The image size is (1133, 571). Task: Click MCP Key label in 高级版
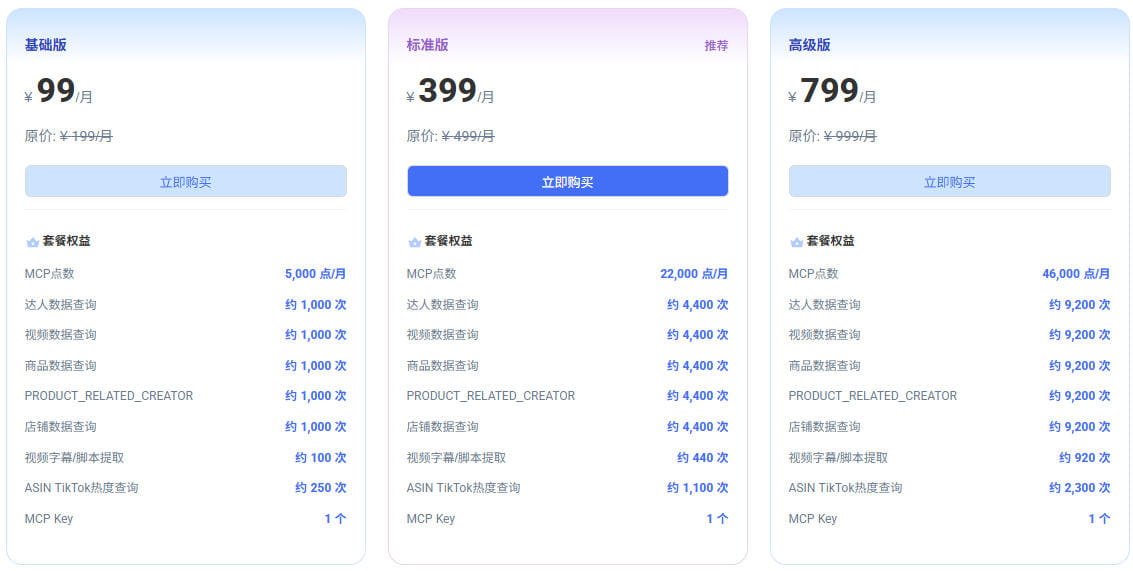(x=813, y=519)
